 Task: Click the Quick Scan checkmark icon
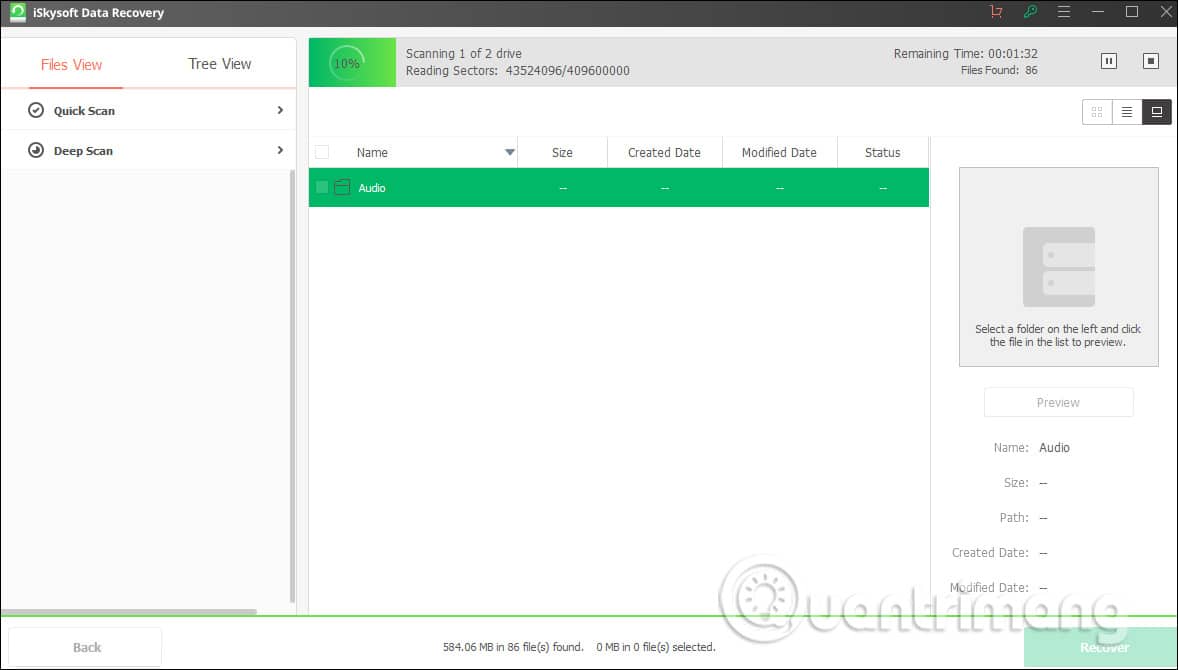[36, 110]
